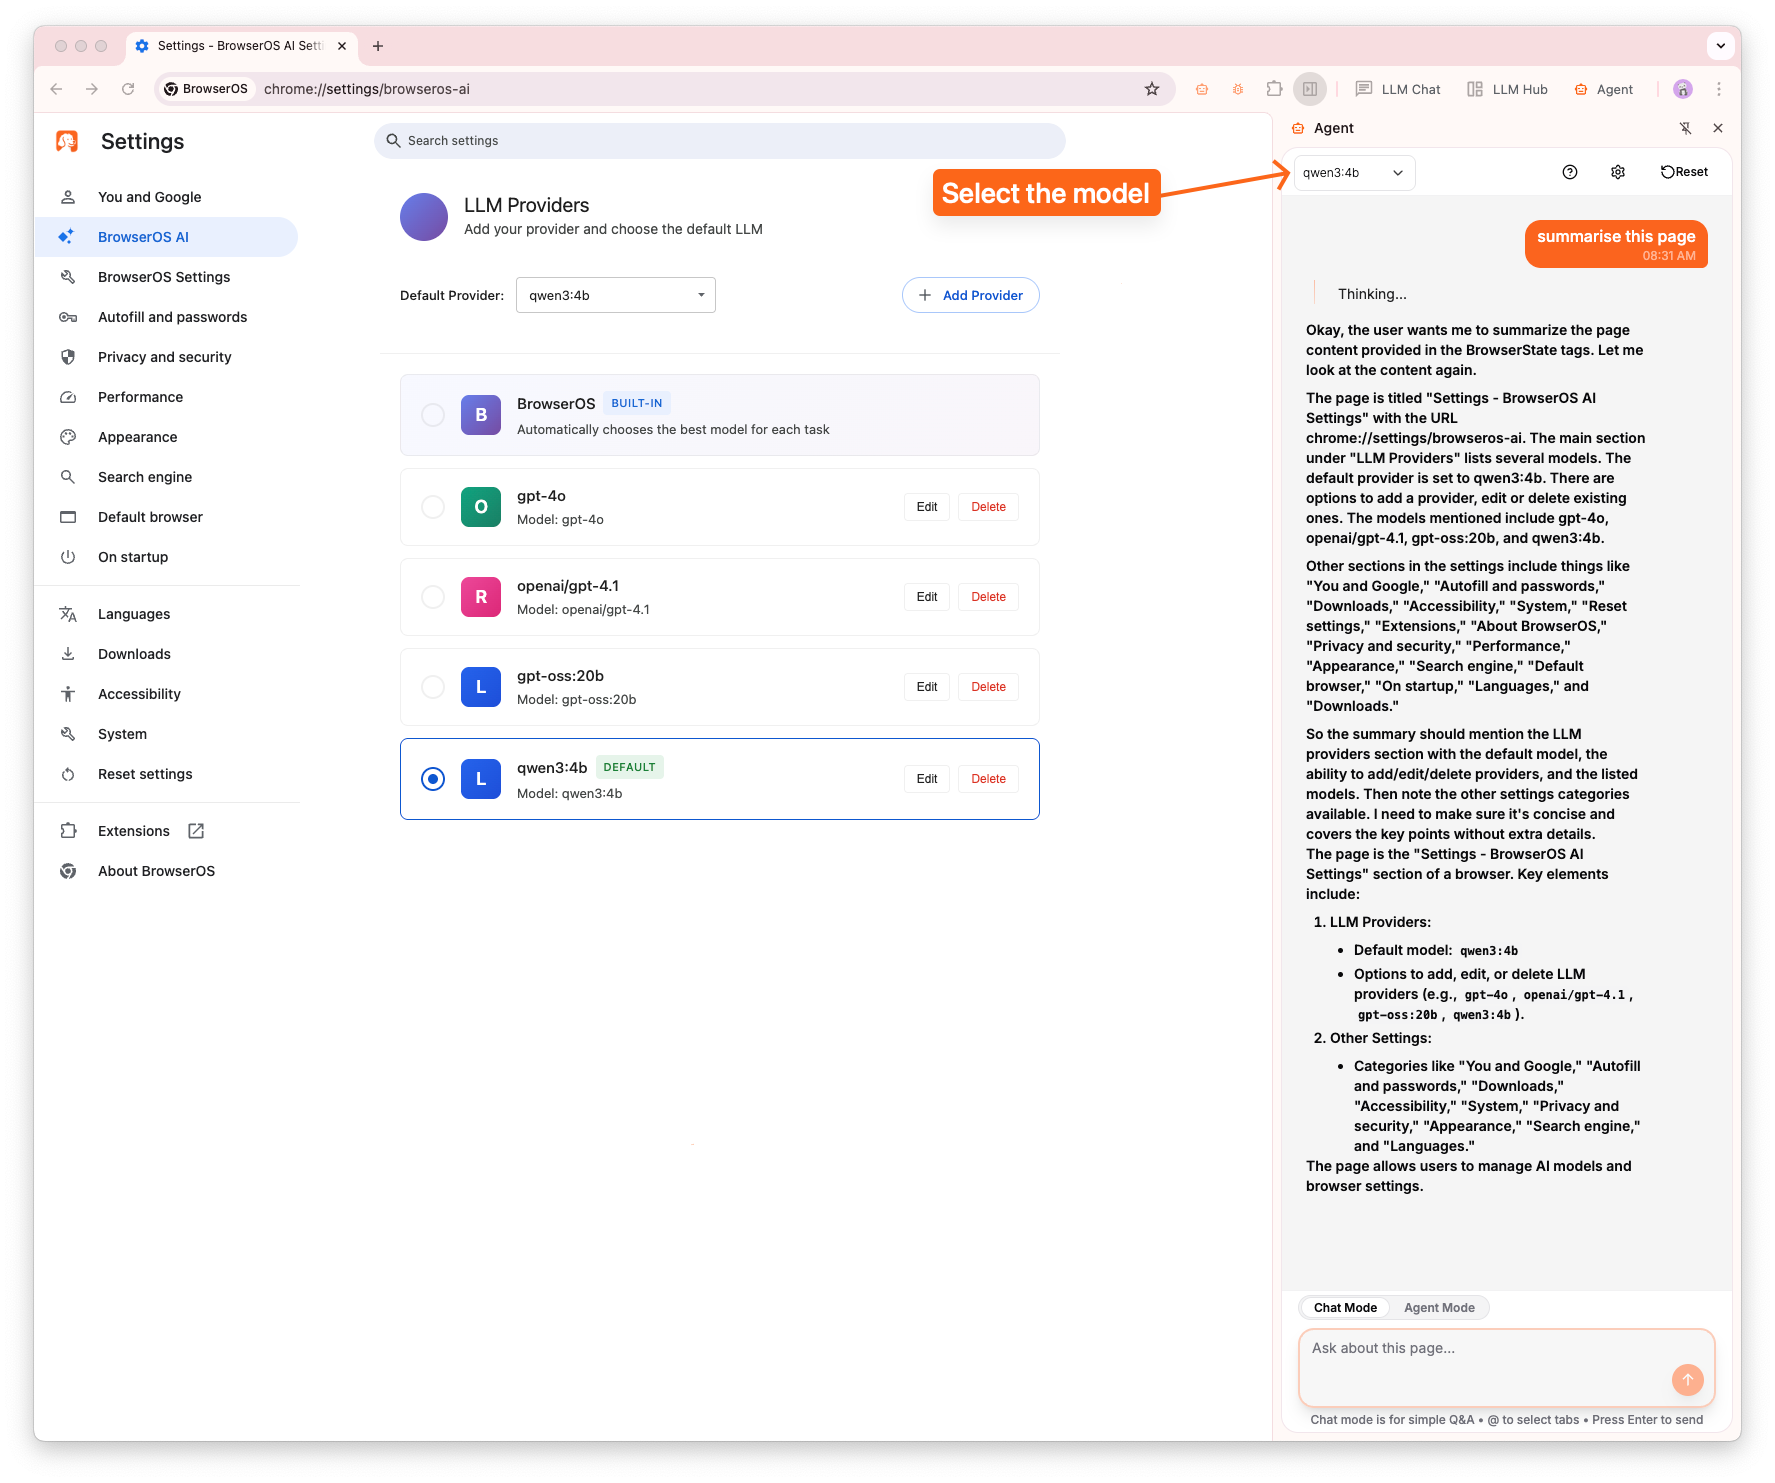Open Autofill and passwords section

[x=166, y=317]
